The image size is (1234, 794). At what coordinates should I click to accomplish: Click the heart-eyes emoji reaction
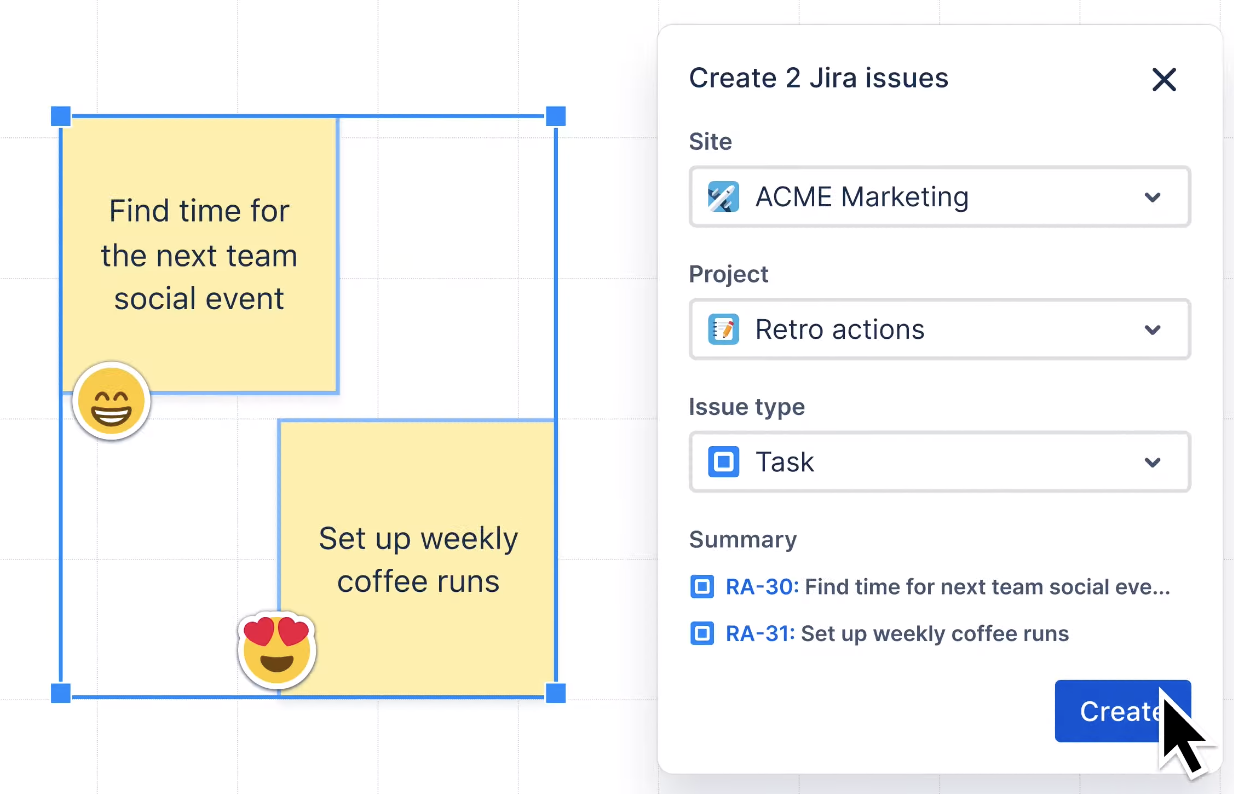pyautogui.click(x=277, y=650)
